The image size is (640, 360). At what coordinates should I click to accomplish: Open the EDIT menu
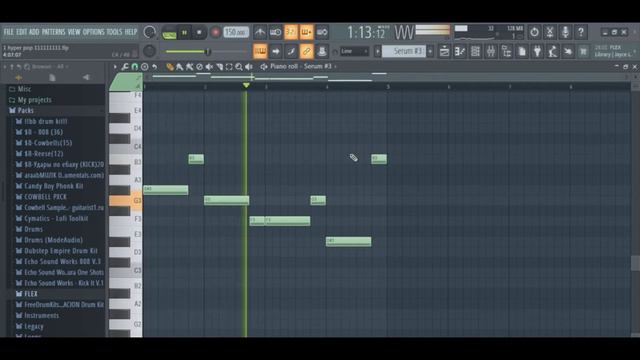point(22,32)
